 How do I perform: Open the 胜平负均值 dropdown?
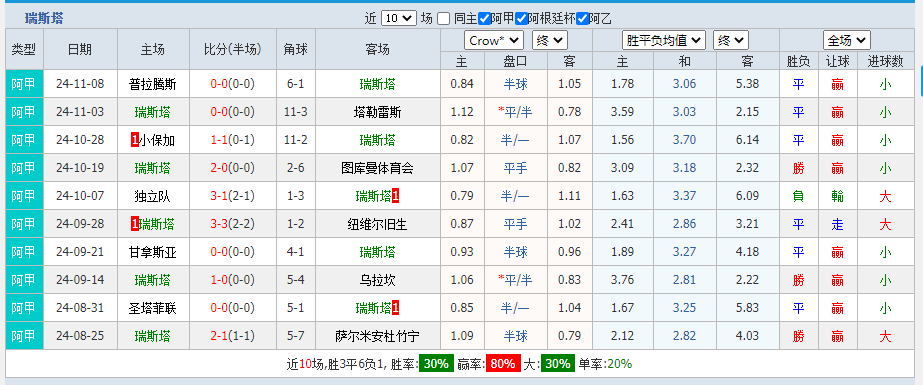coord(664,41)
